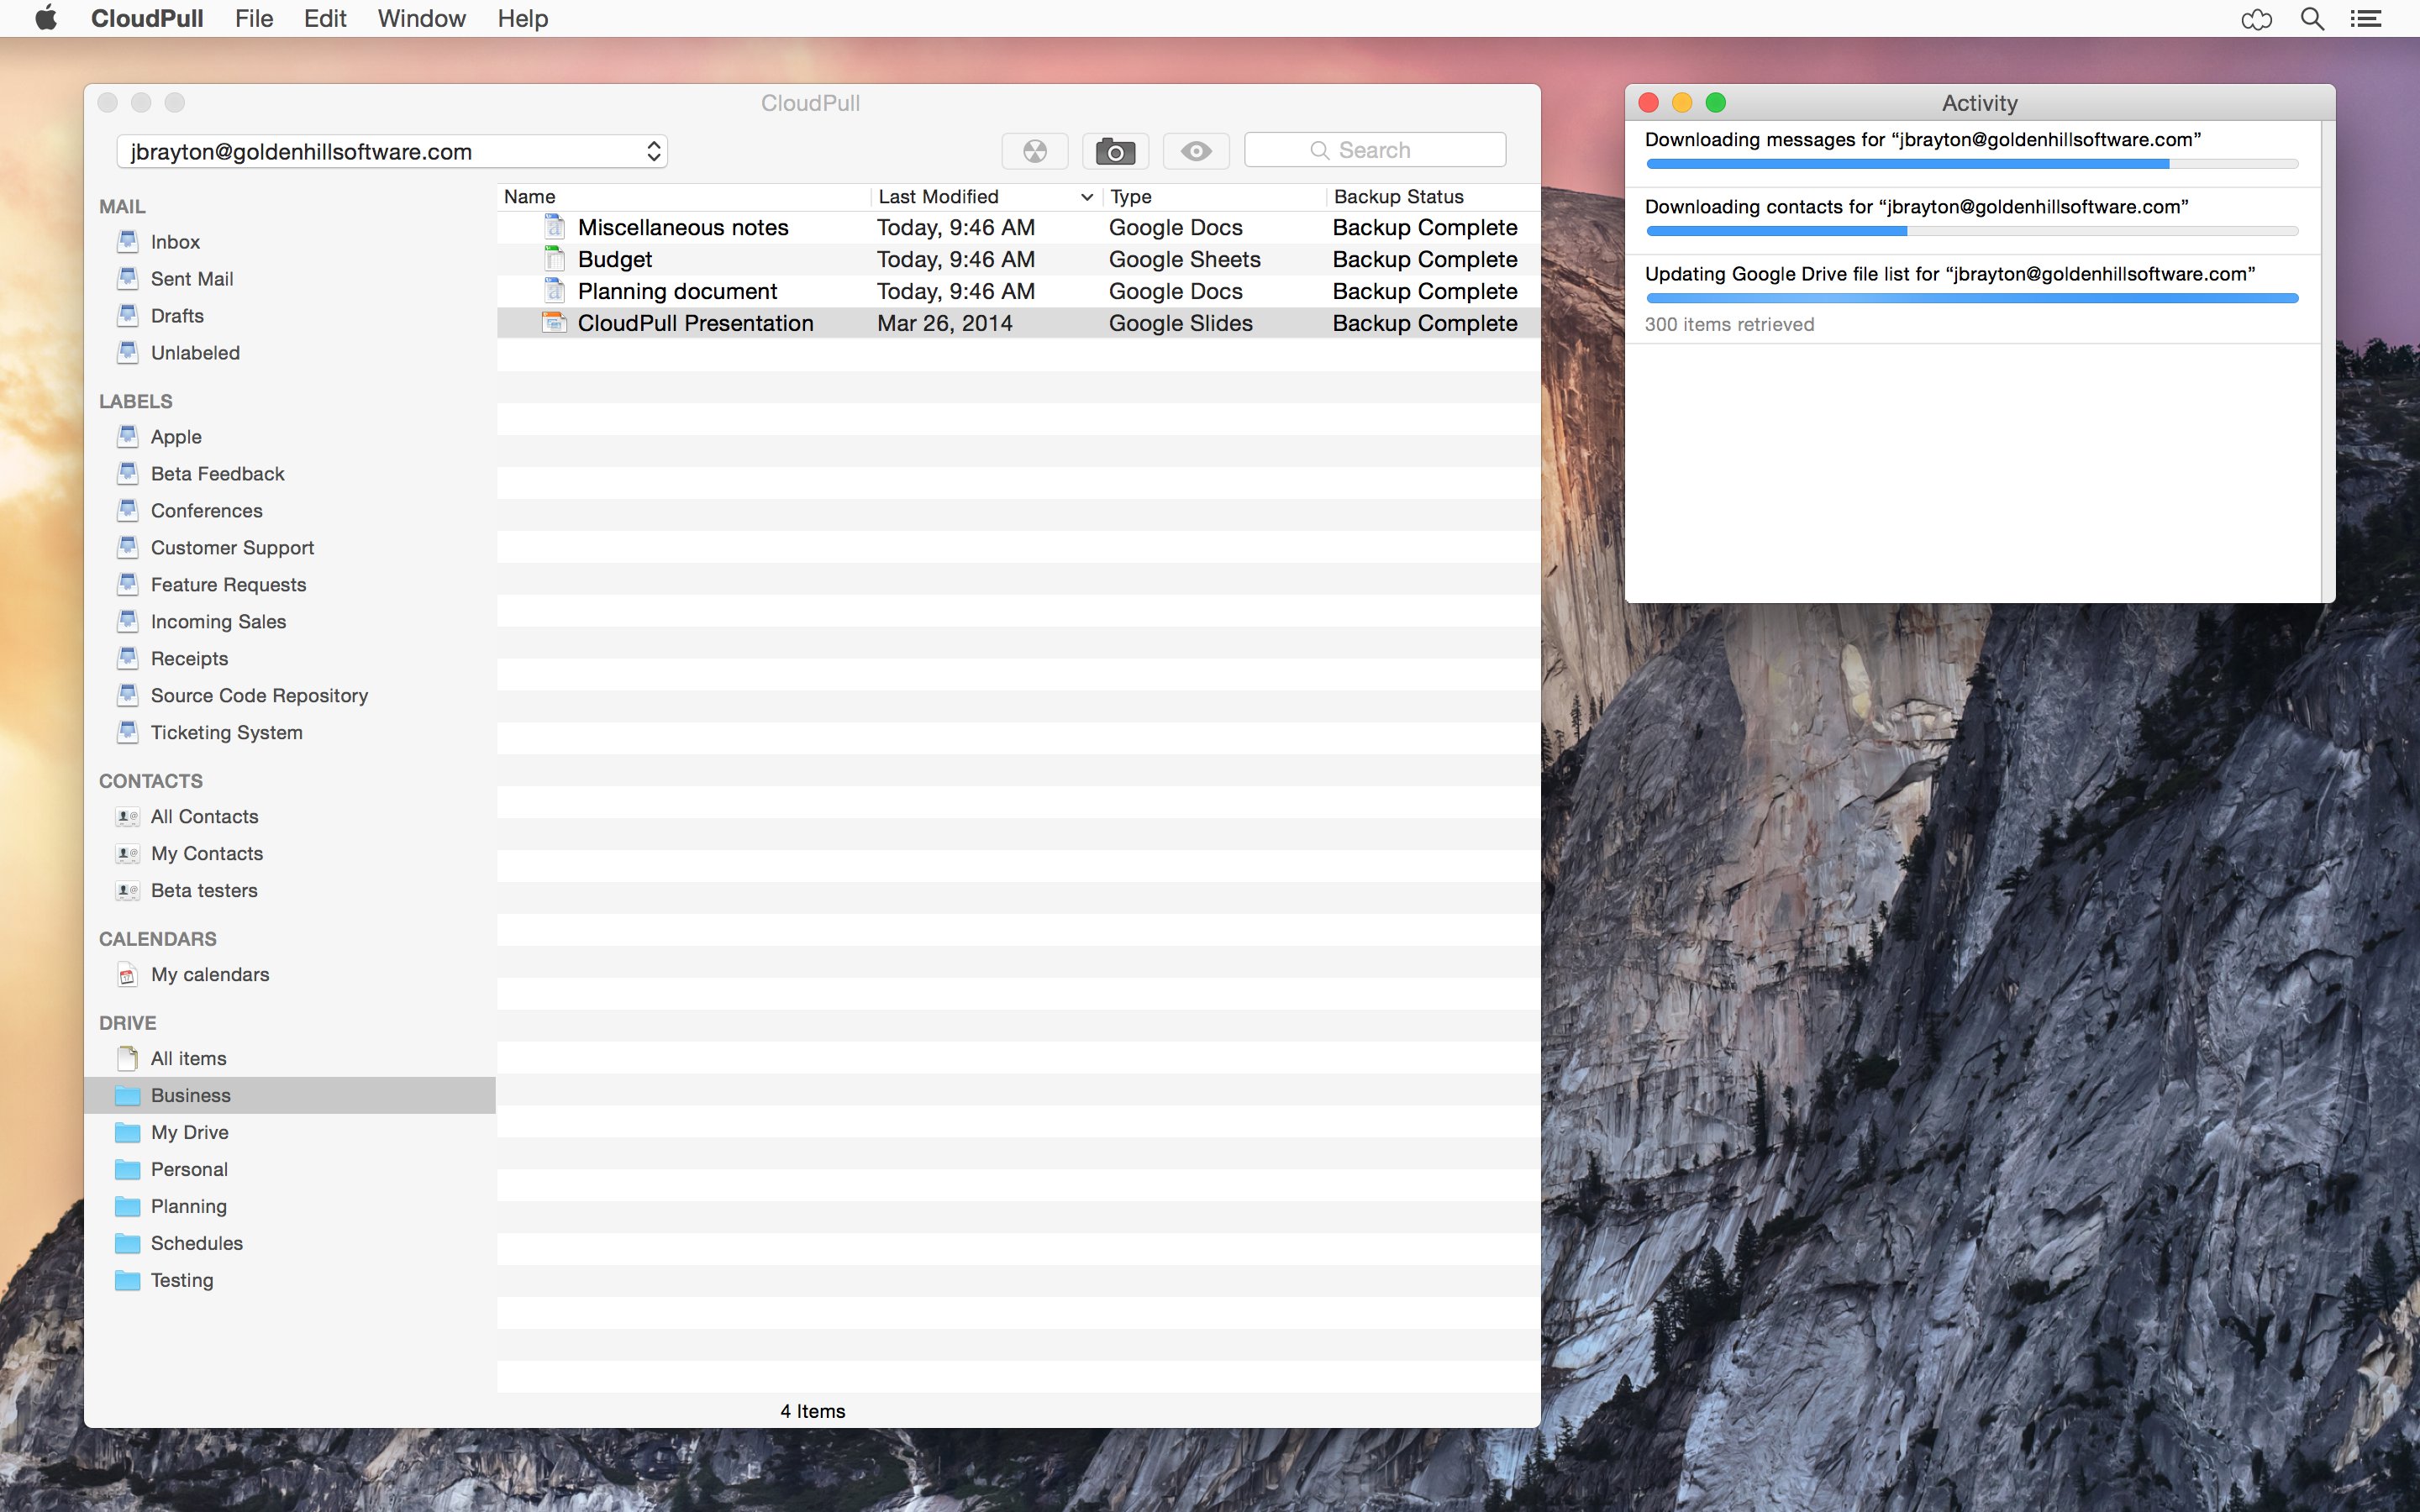Open the jbrayton account selector dropdown
Image resolution: width=2420 pixels, height=1512 pixels.
392,151
